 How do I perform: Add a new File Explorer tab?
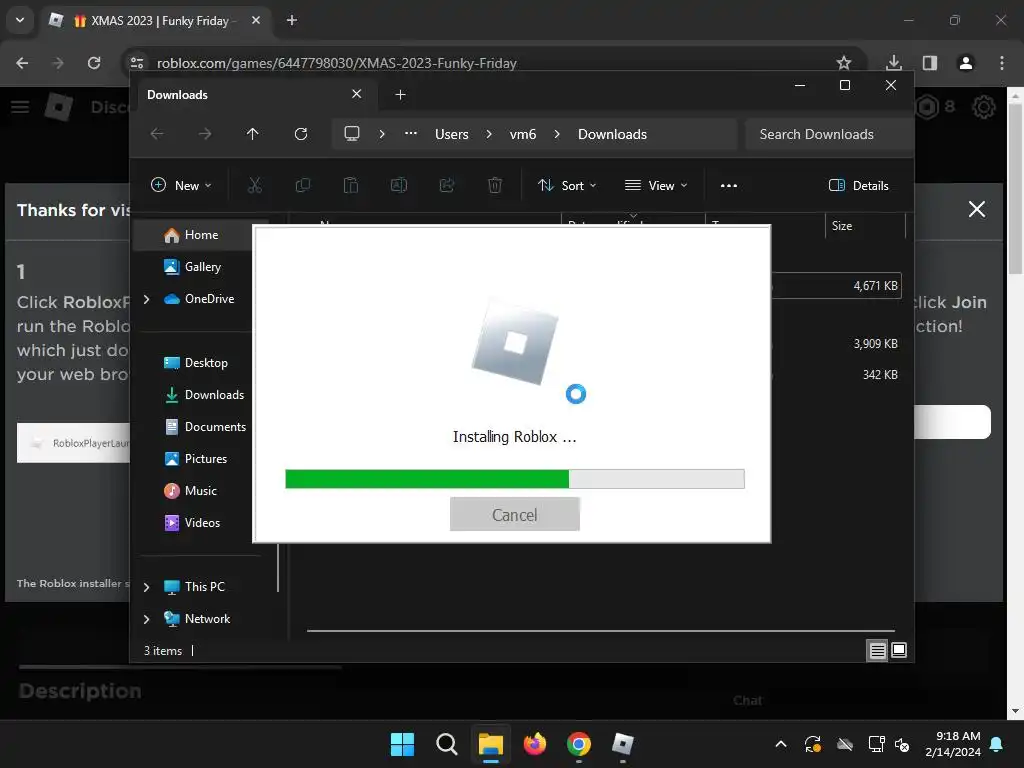(x=400, y=95)
